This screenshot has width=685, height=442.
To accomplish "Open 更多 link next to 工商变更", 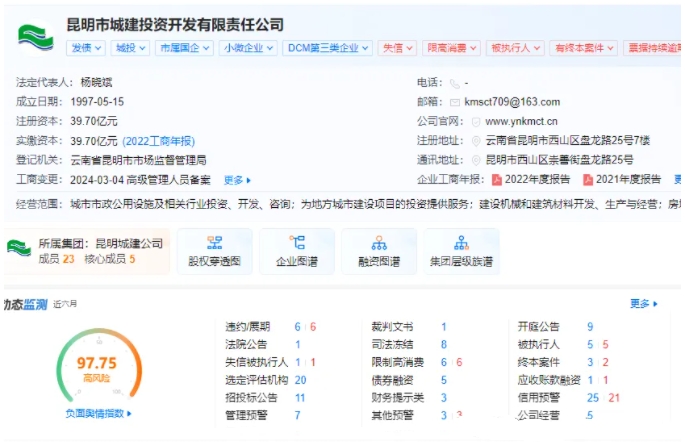I will pyautogui.click(x=237, y=180).
